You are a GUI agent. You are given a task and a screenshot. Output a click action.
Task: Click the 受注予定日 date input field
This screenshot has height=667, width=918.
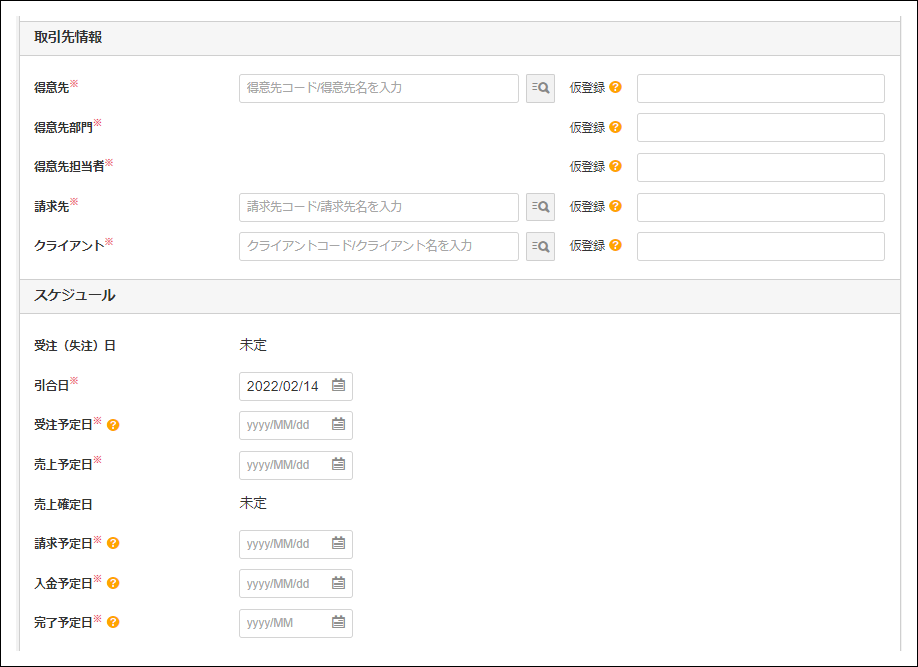[296, 425]
